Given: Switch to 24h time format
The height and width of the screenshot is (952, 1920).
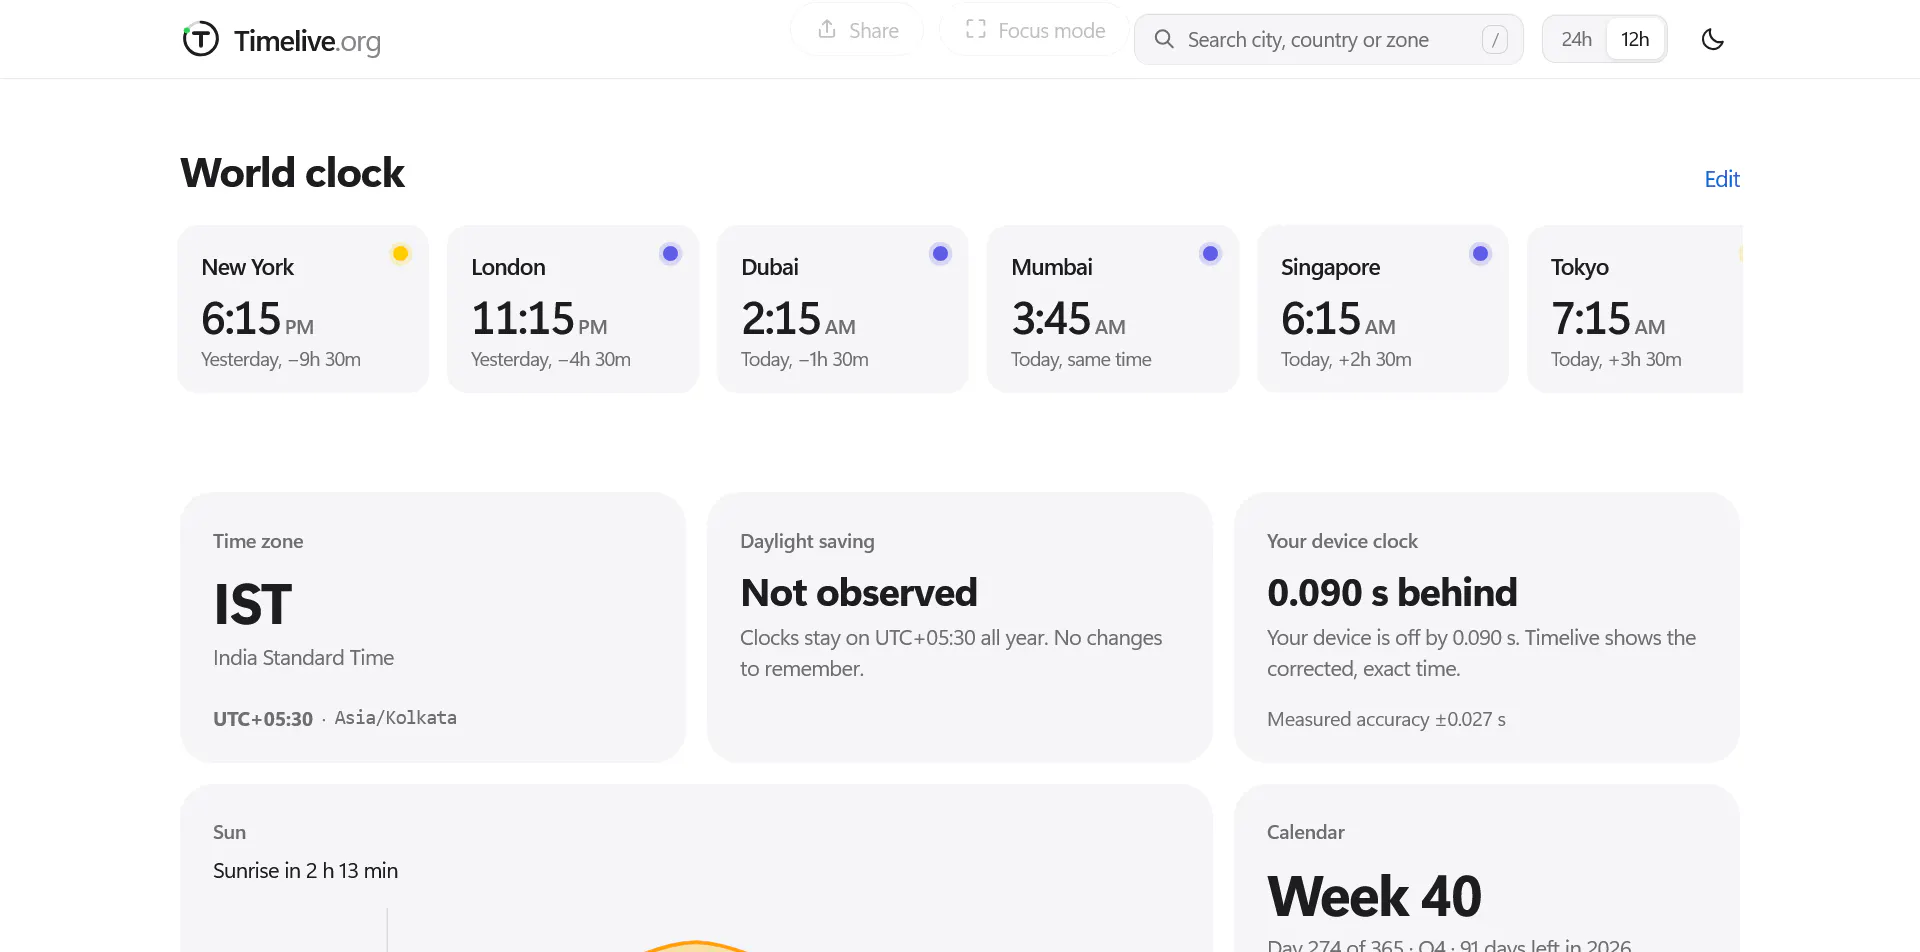Looking at the screenshot, I should [x=1576, y=39].
